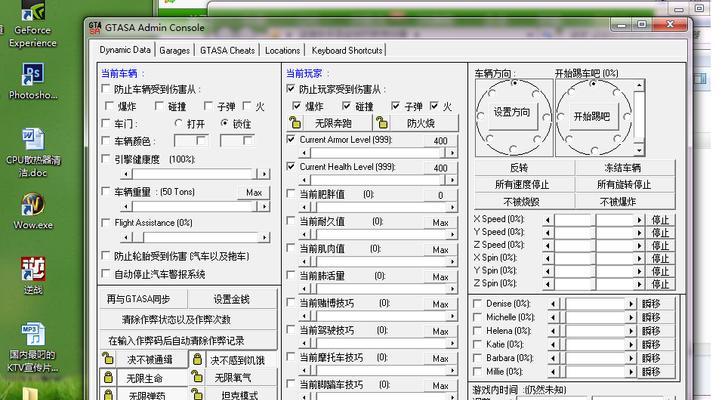Uncheck Current Armor Level checkbox
Screen dimensions: 725x400
[x=291, y=139]
